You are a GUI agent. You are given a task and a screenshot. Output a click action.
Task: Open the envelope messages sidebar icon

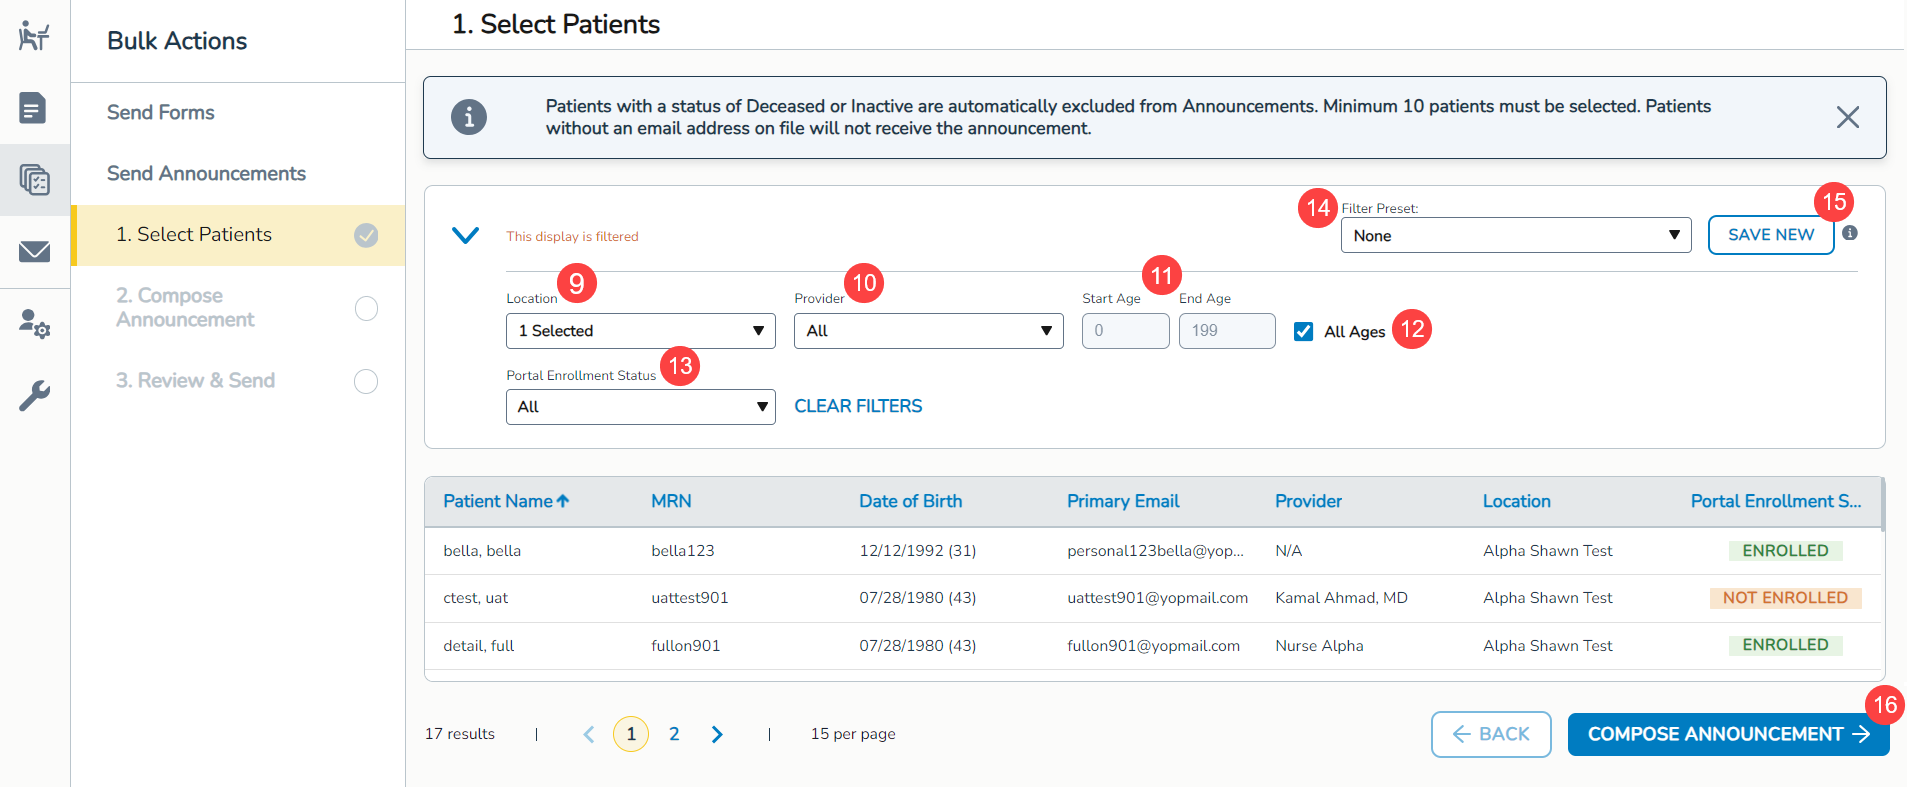(34, 251)
